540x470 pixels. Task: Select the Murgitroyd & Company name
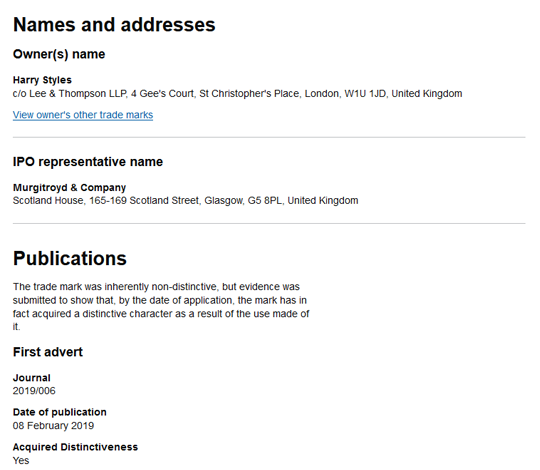point(70,187)
